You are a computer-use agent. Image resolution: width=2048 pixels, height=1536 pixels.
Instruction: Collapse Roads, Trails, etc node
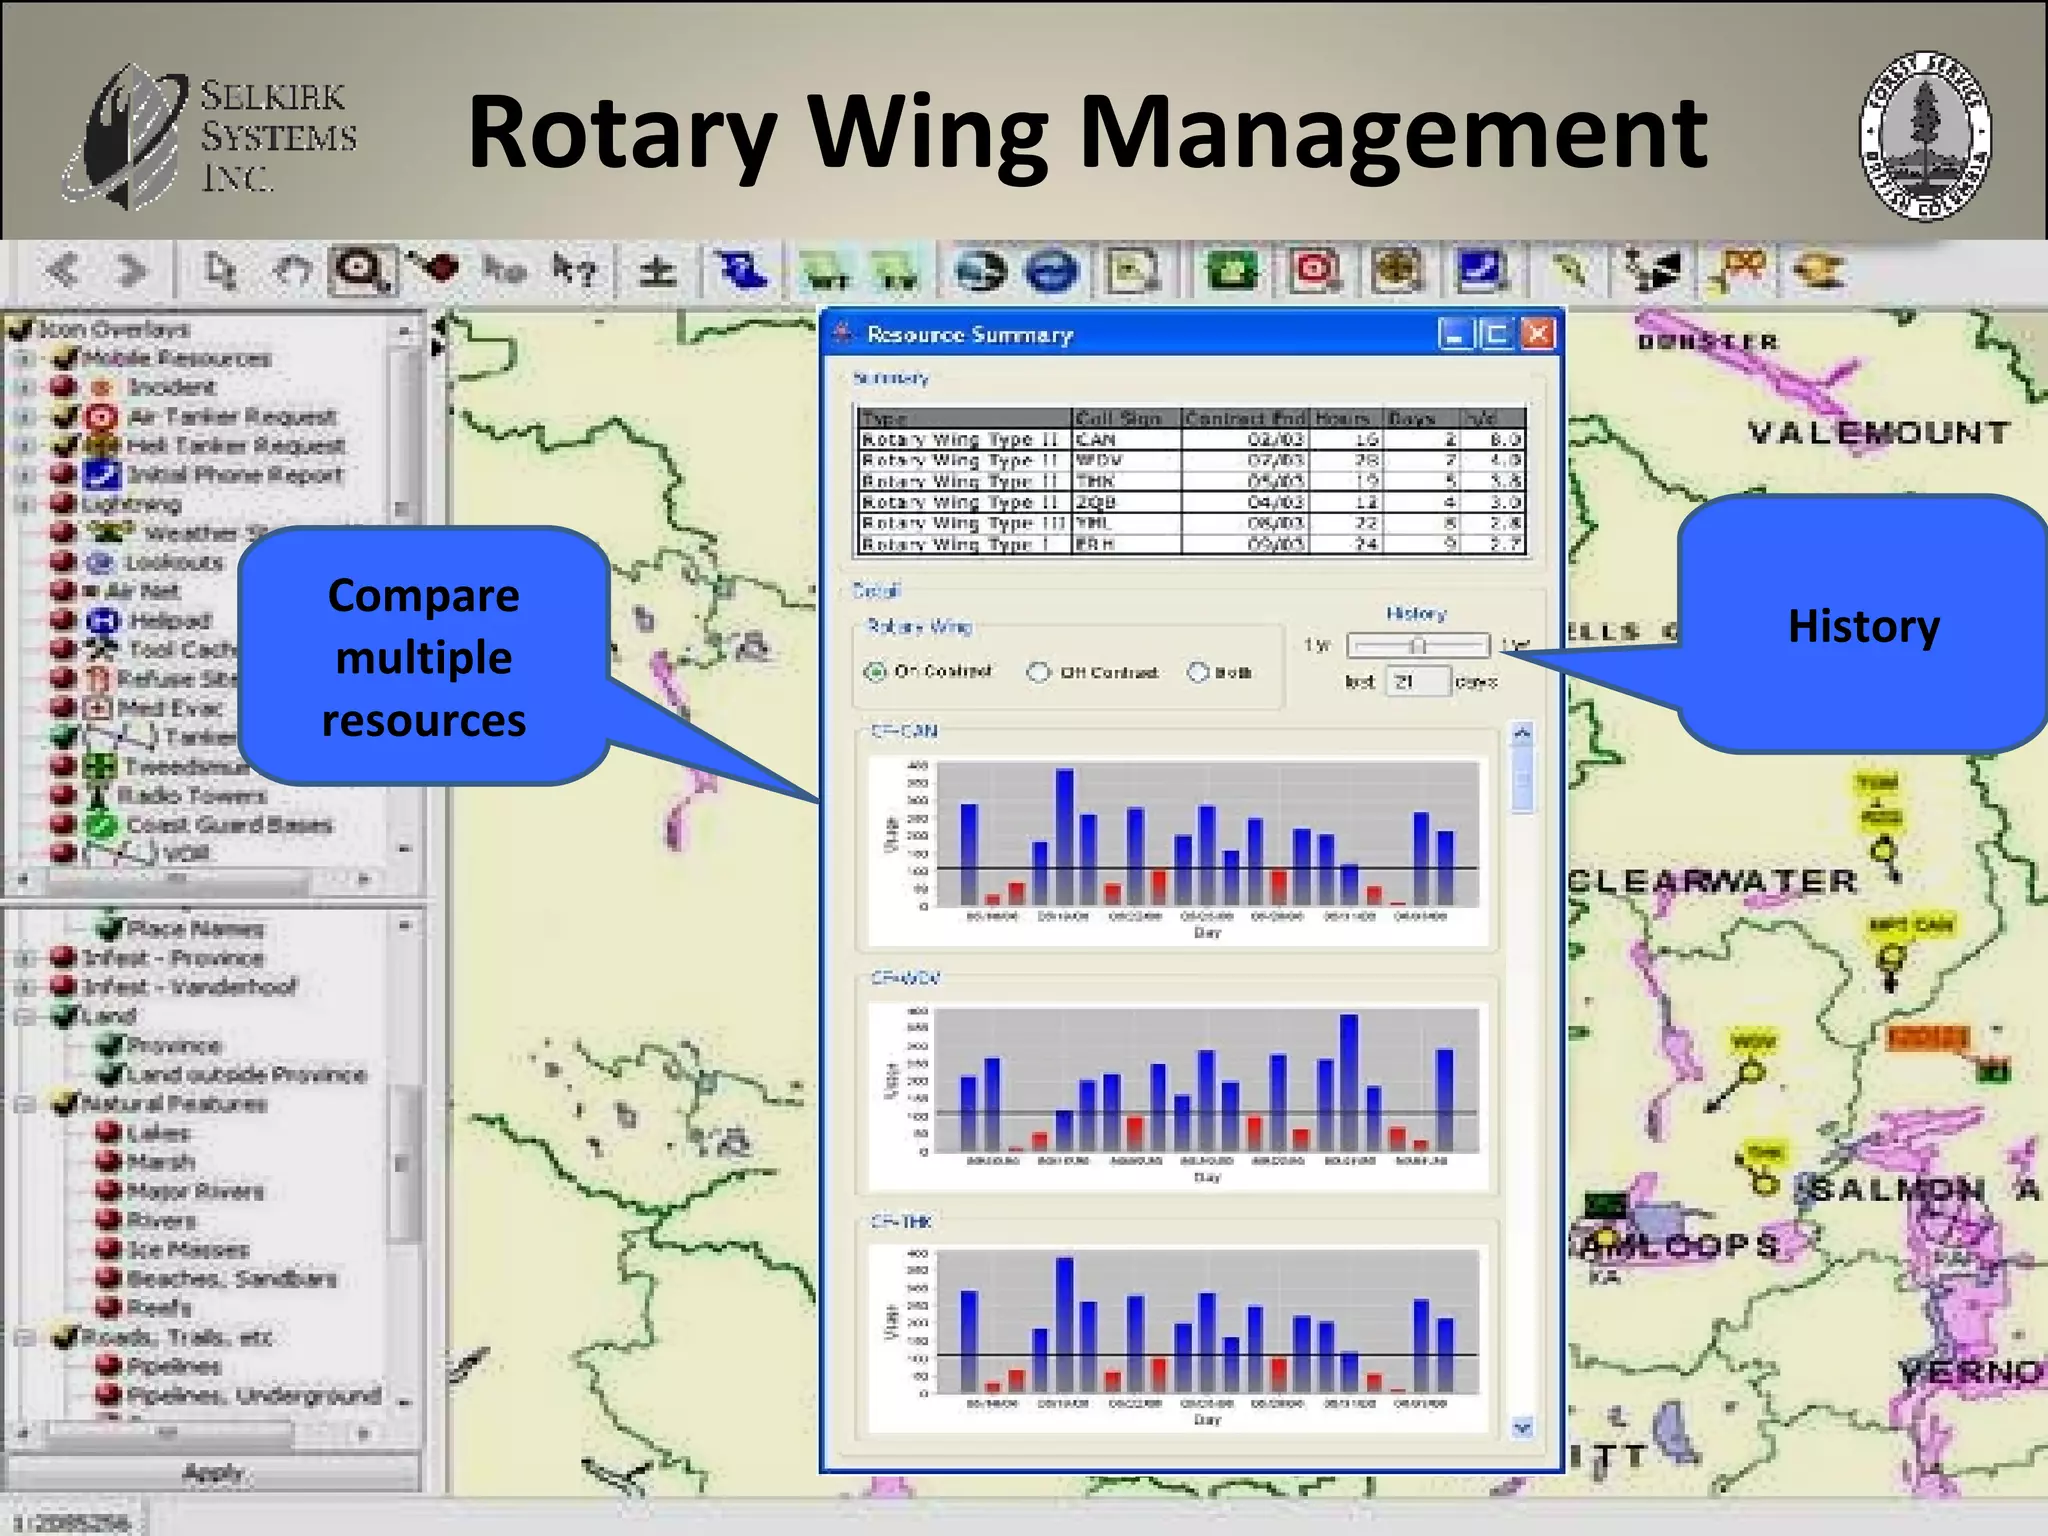pyautogui.click(x=24, y=1337)
